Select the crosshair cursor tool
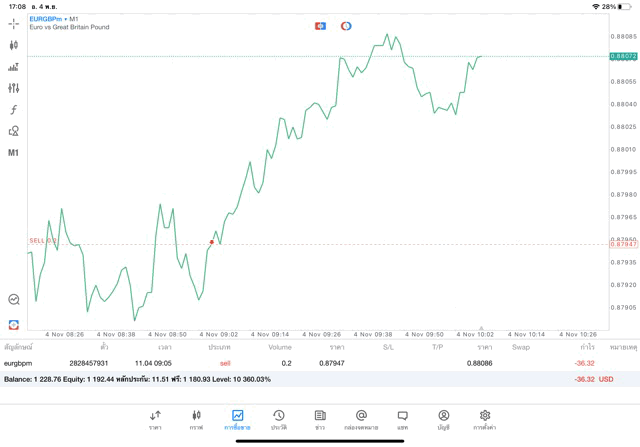 13,22
